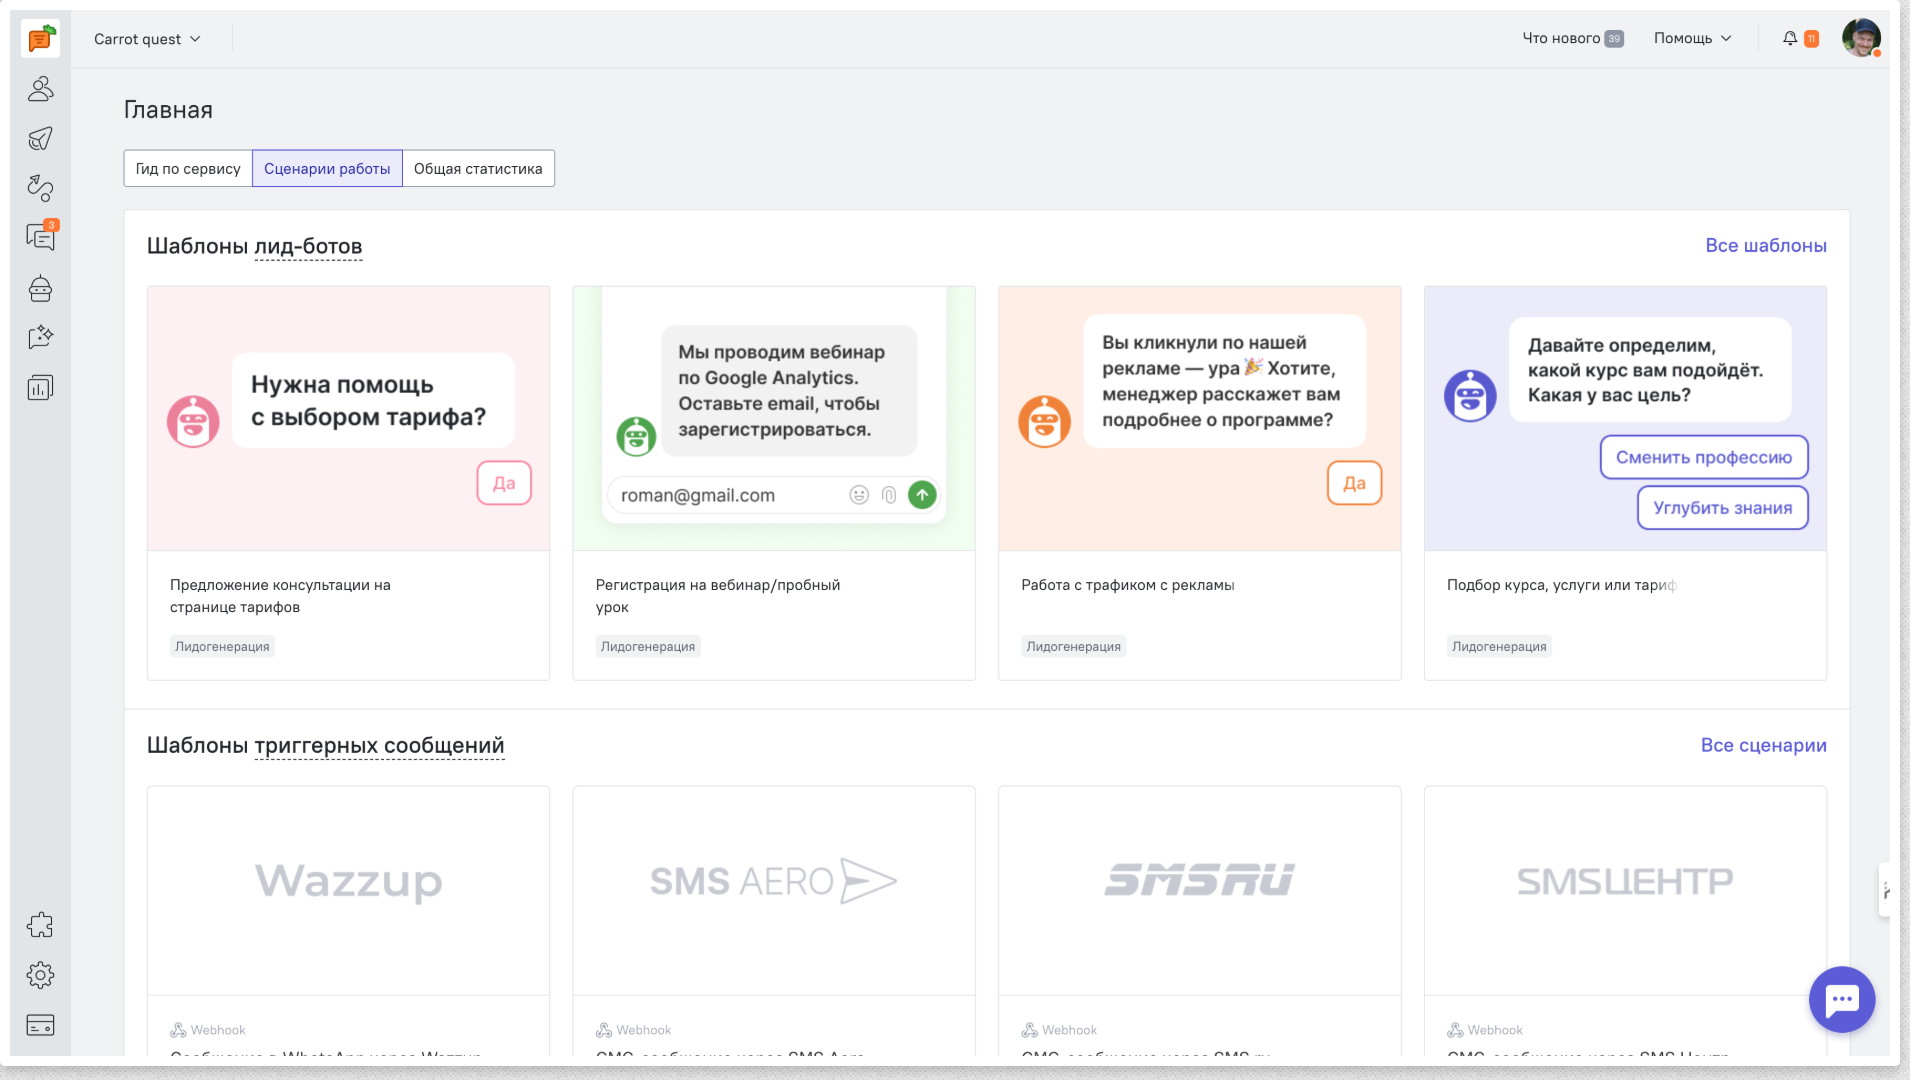Open the analytics reports sidebar icon

click(40, 388)
